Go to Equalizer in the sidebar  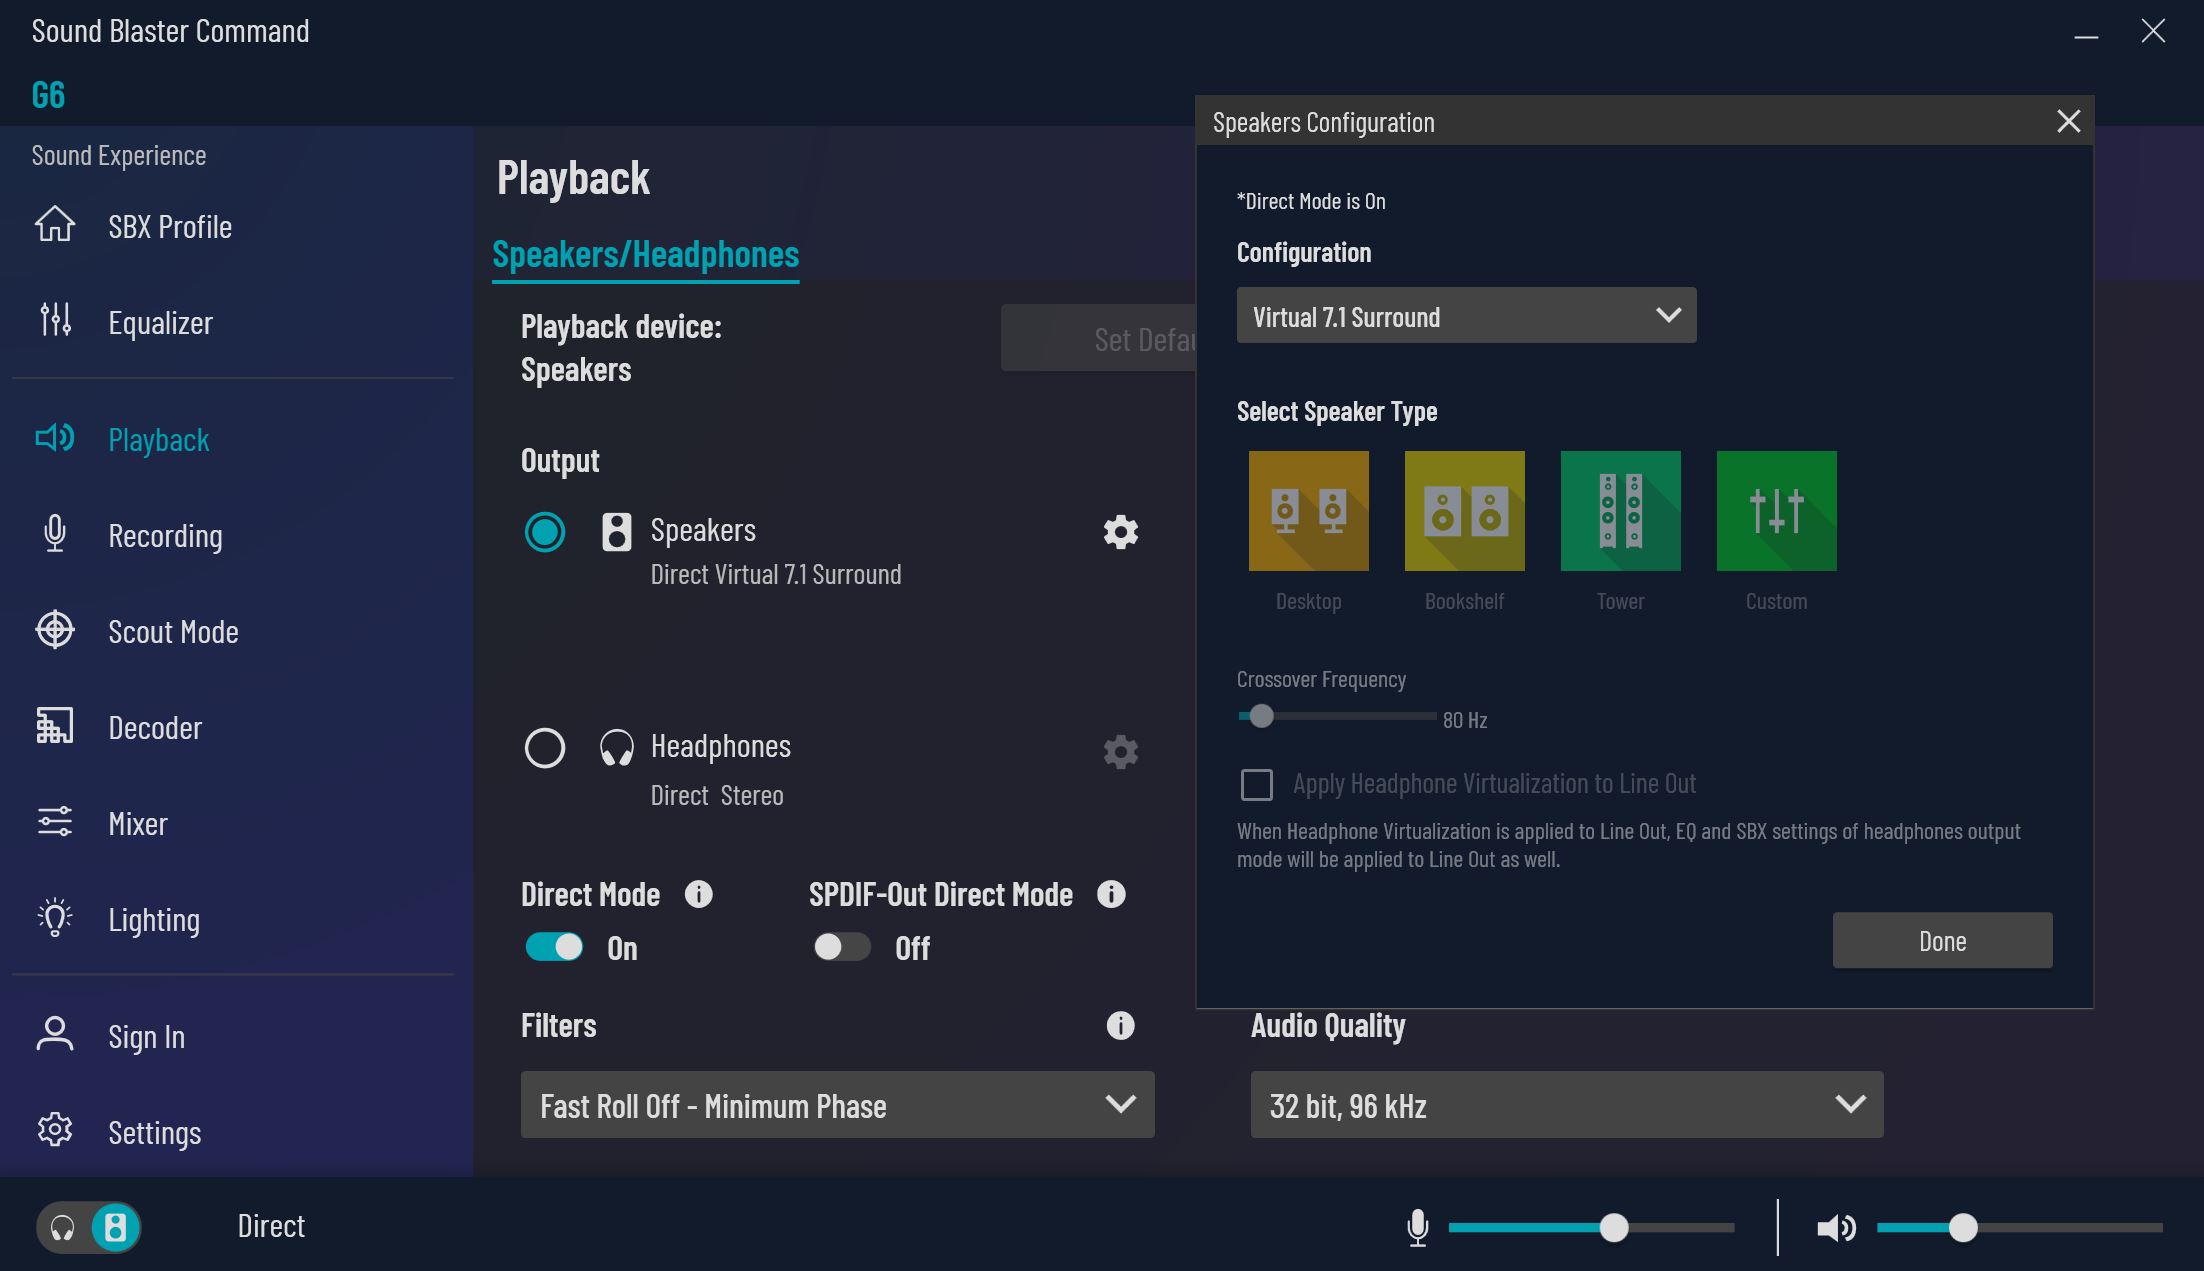(x=160, y=323)
